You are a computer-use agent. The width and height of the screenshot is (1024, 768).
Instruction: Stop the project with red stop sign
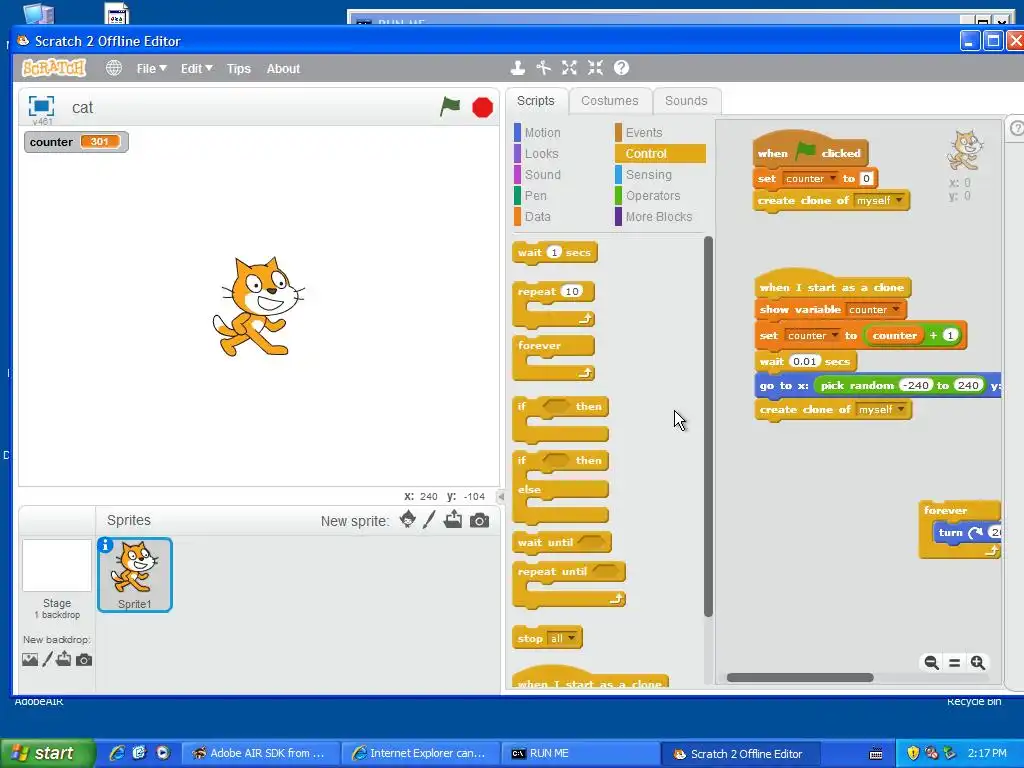[x=483, y=107]
